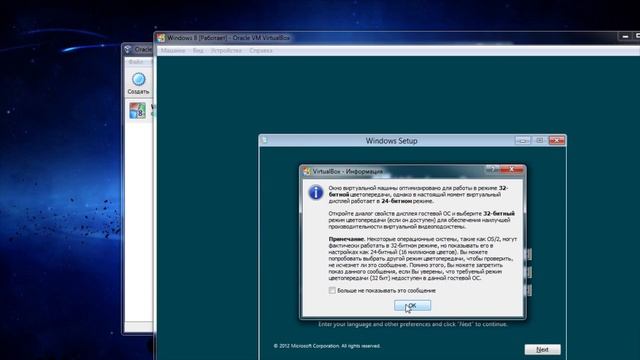640x360 pixels.
Task: Click the blue information icon in dialog
Action: coord(316,192)
